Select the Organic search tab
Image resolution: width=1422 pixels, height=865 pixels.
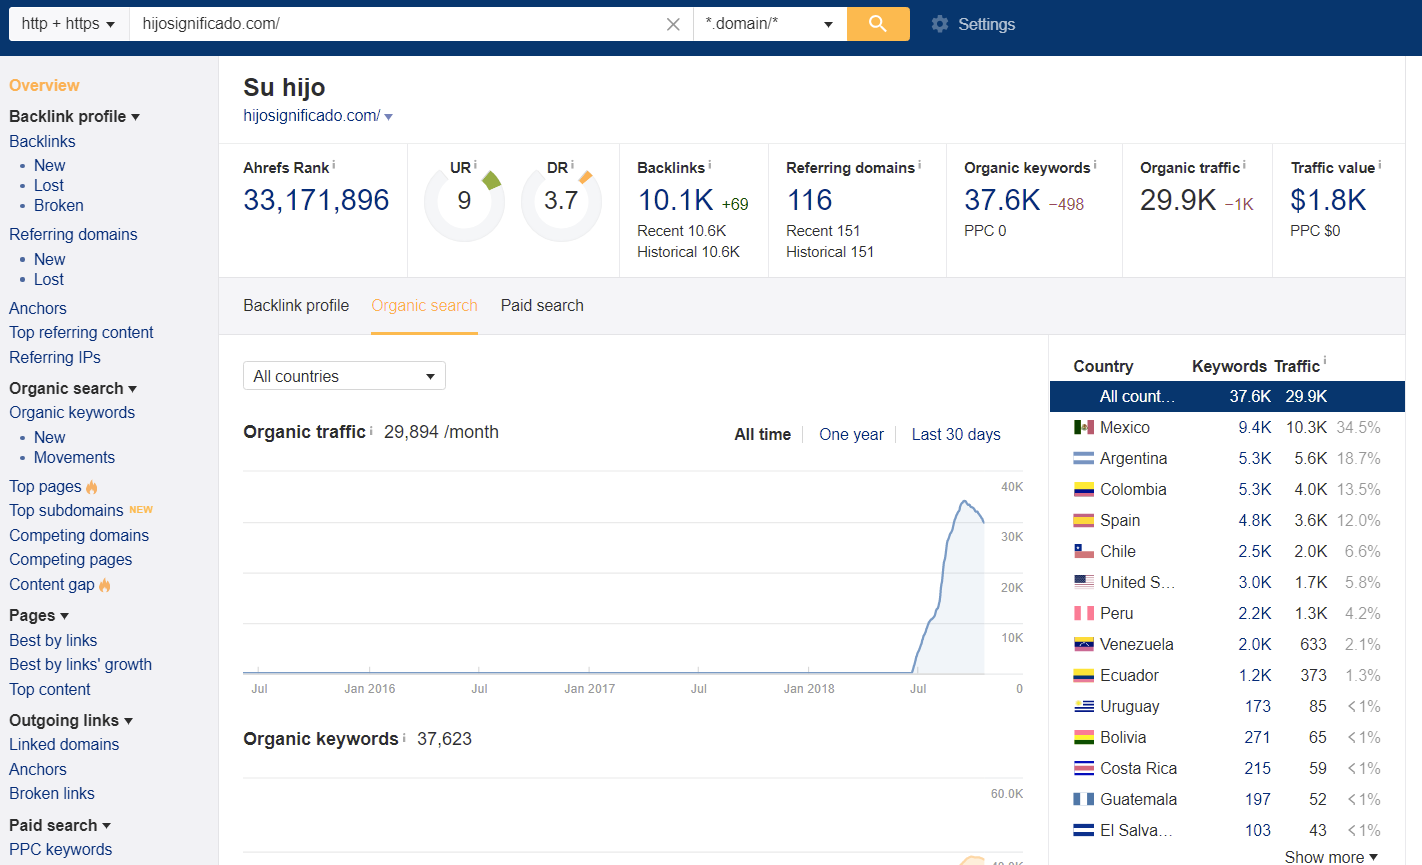424,305
